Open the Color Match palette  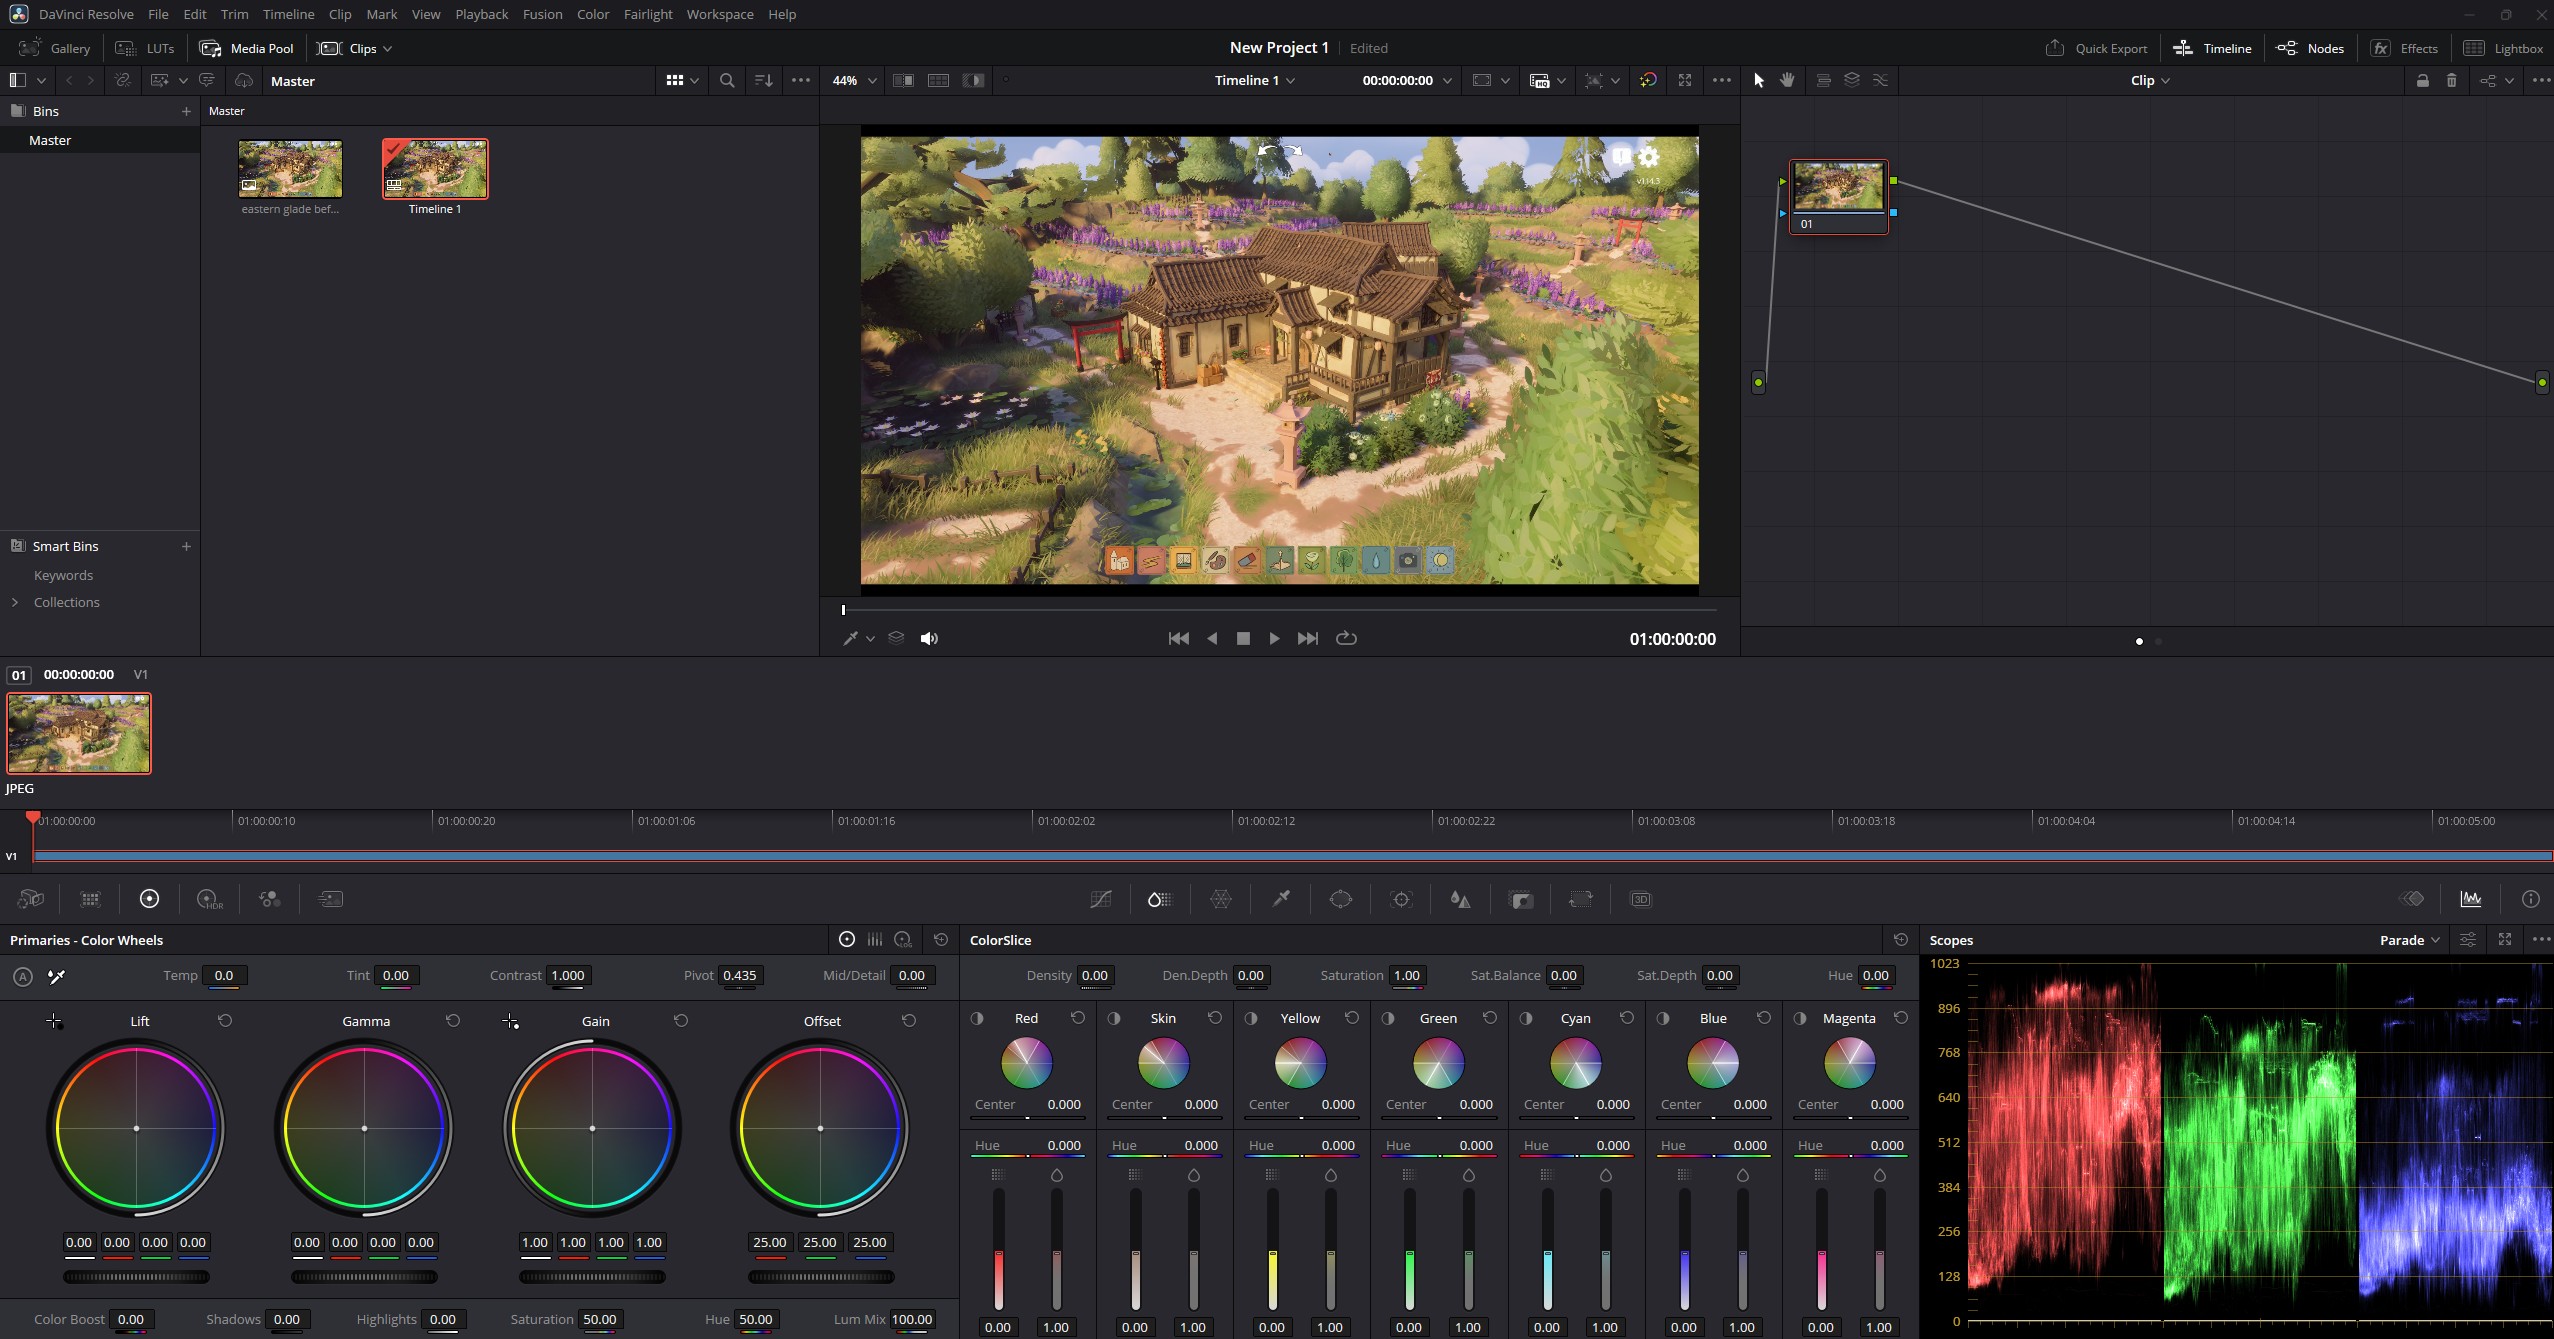click(x=90, y=899)
